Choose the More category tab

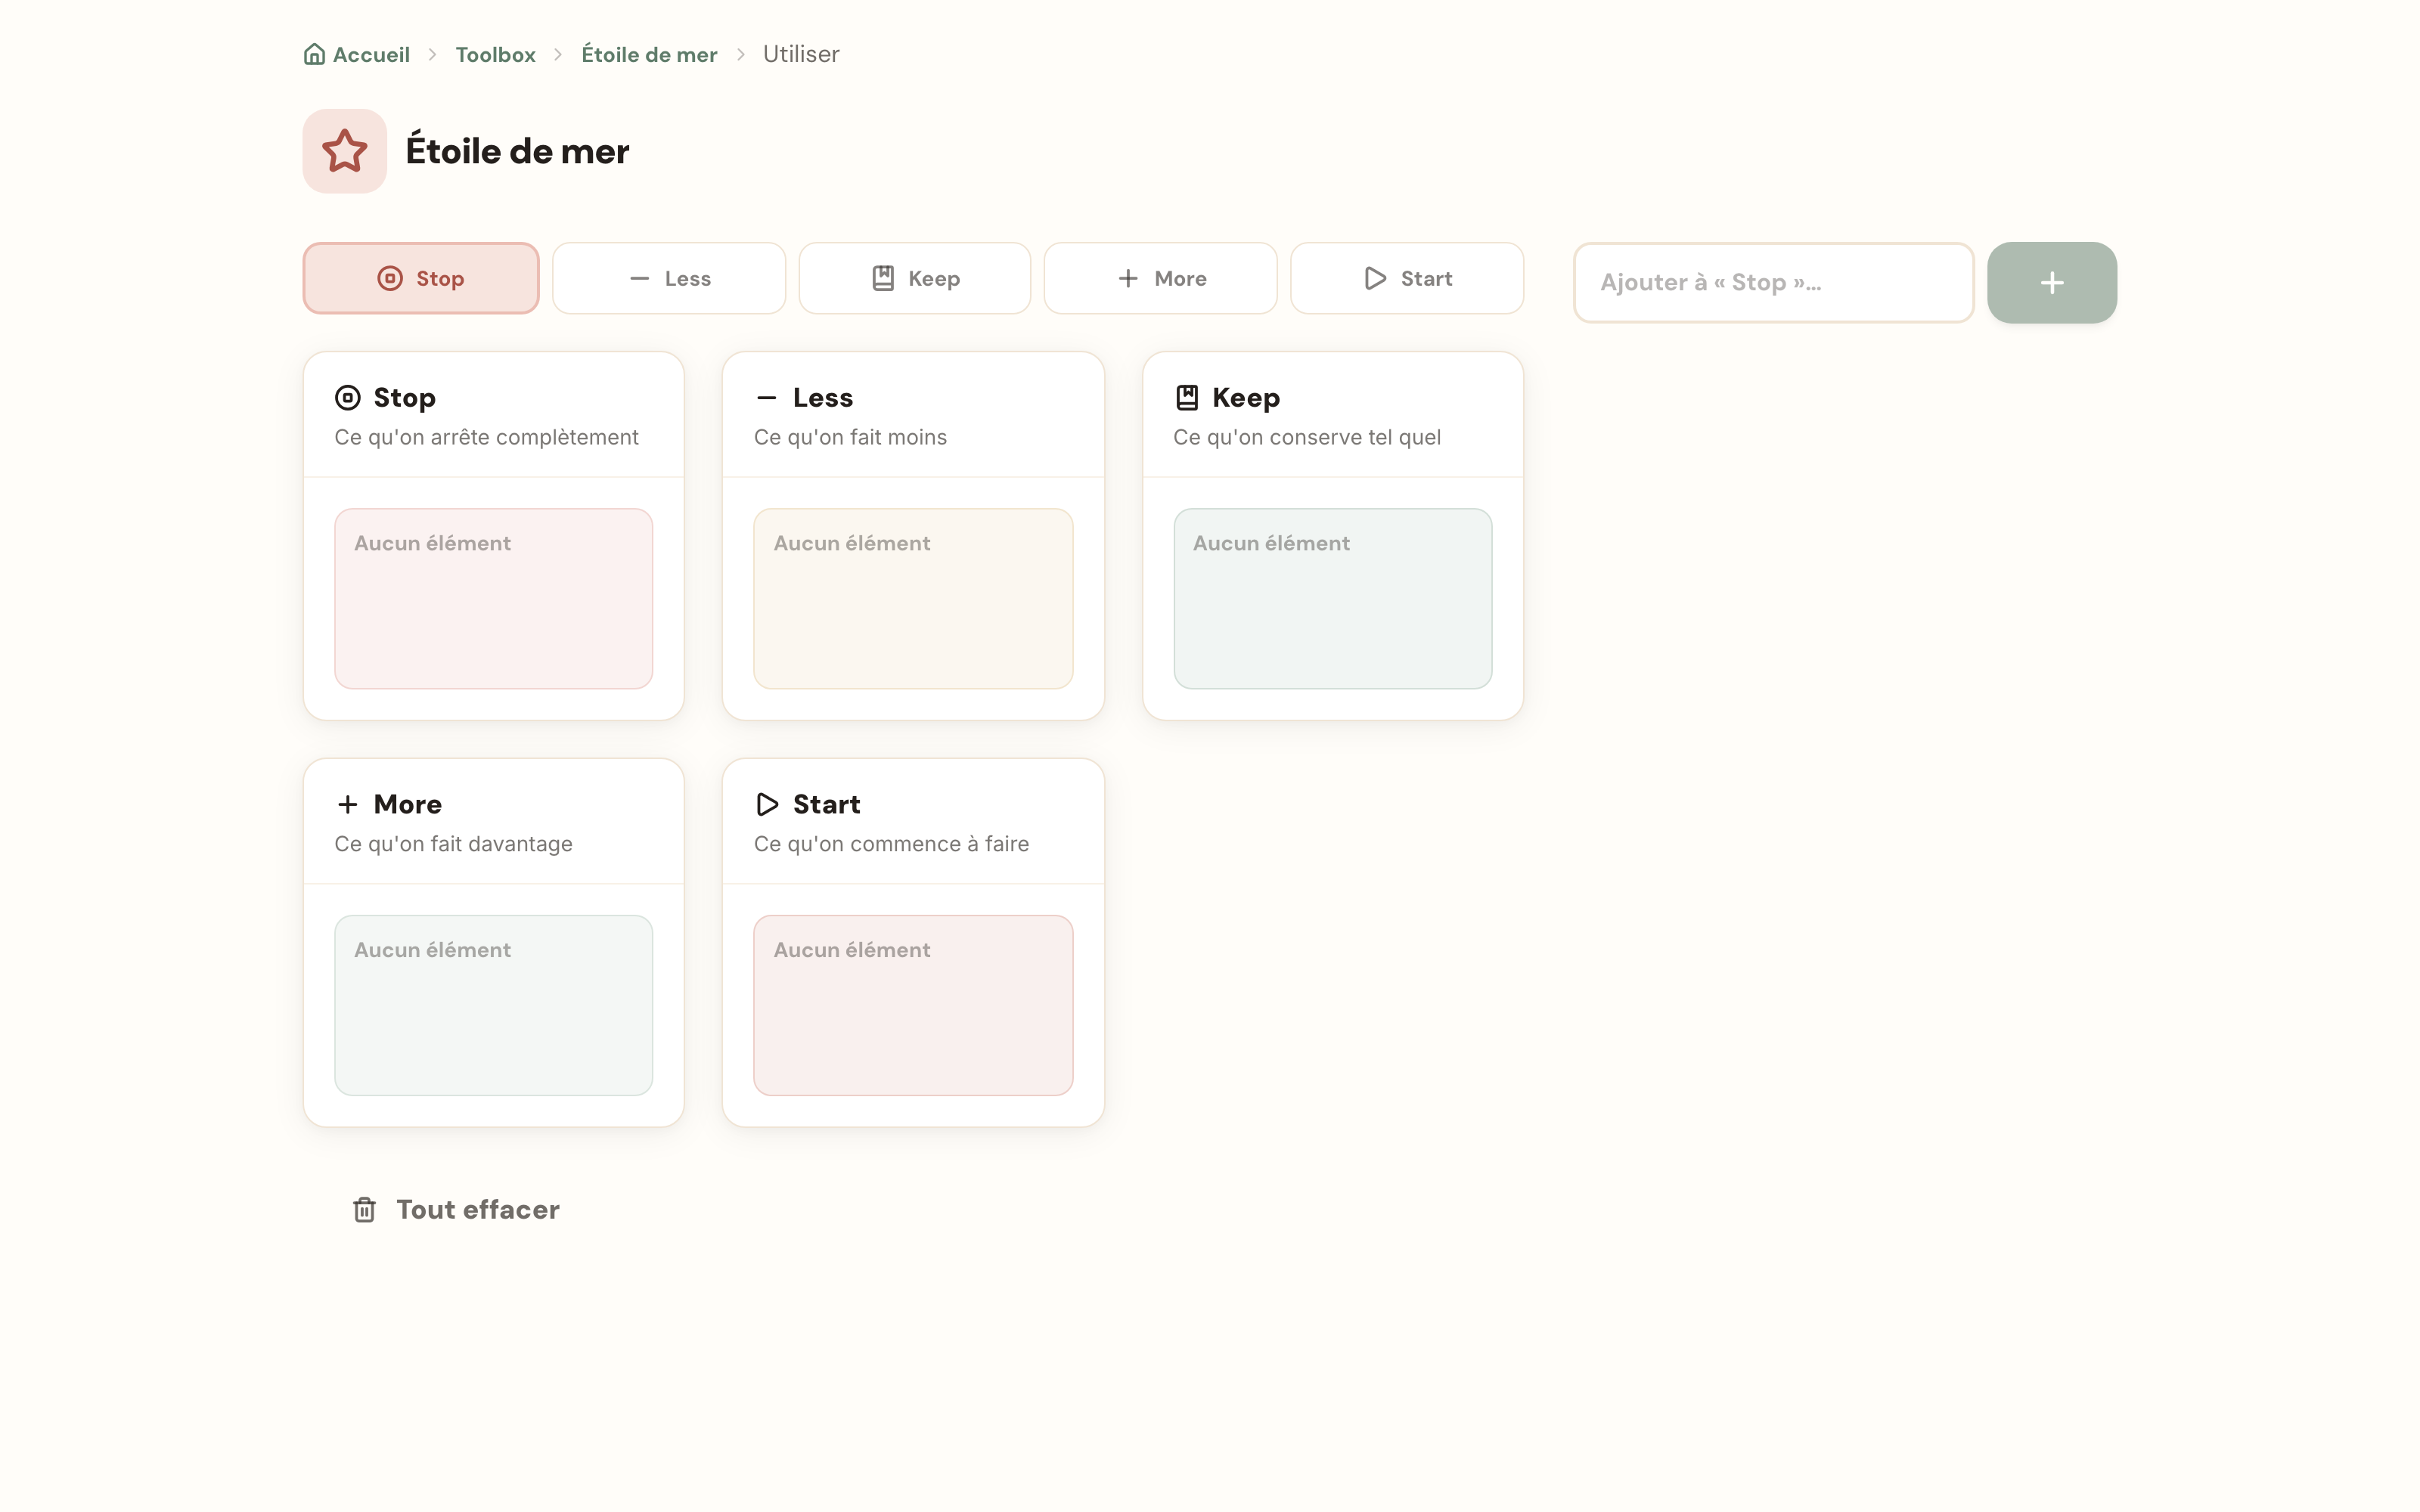[x=1161, y=279]
